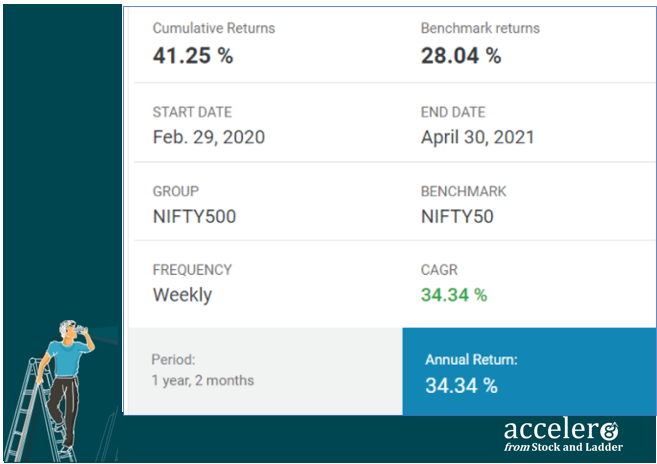Viewport: 657px width, 464px height.
Task: Click the grey Period panel
Action: [x=265, y=371]
